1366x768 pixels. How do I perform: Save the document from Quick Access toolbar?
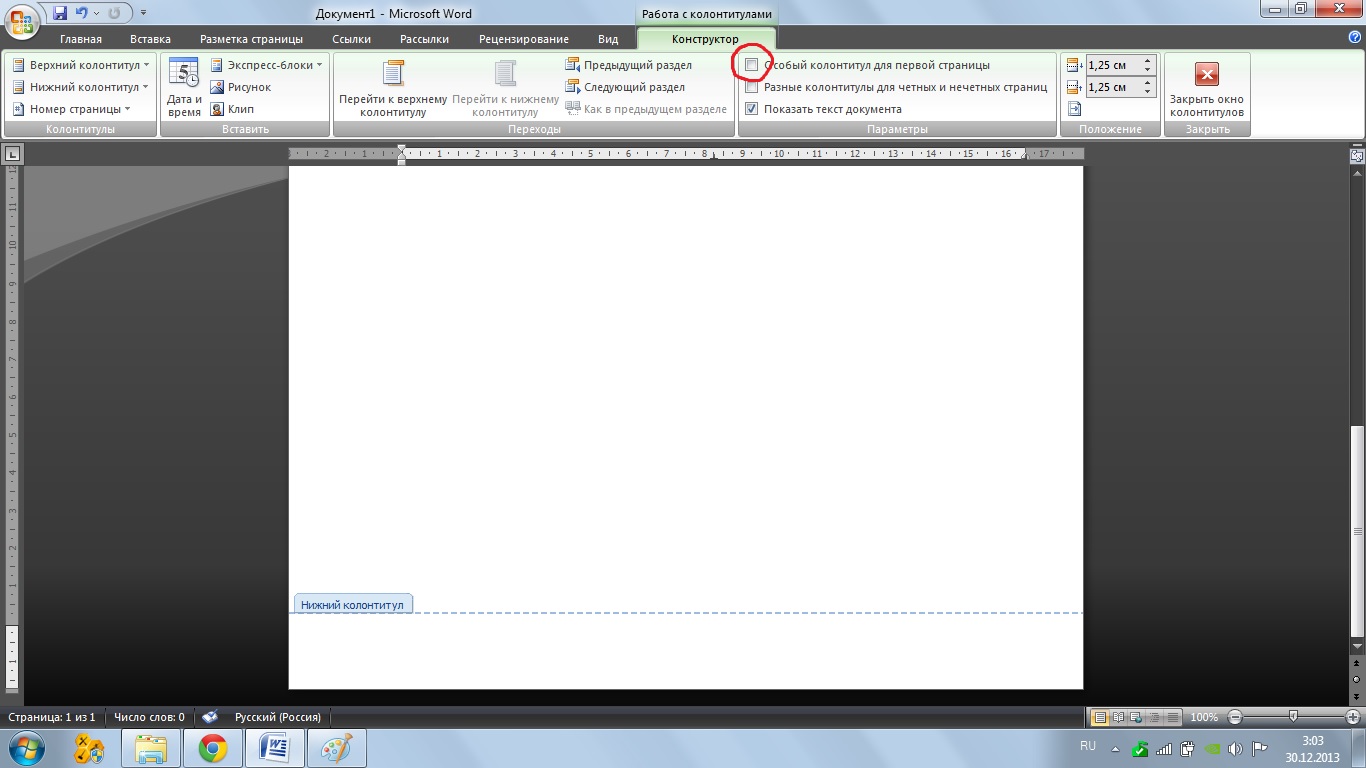[60, 14]
